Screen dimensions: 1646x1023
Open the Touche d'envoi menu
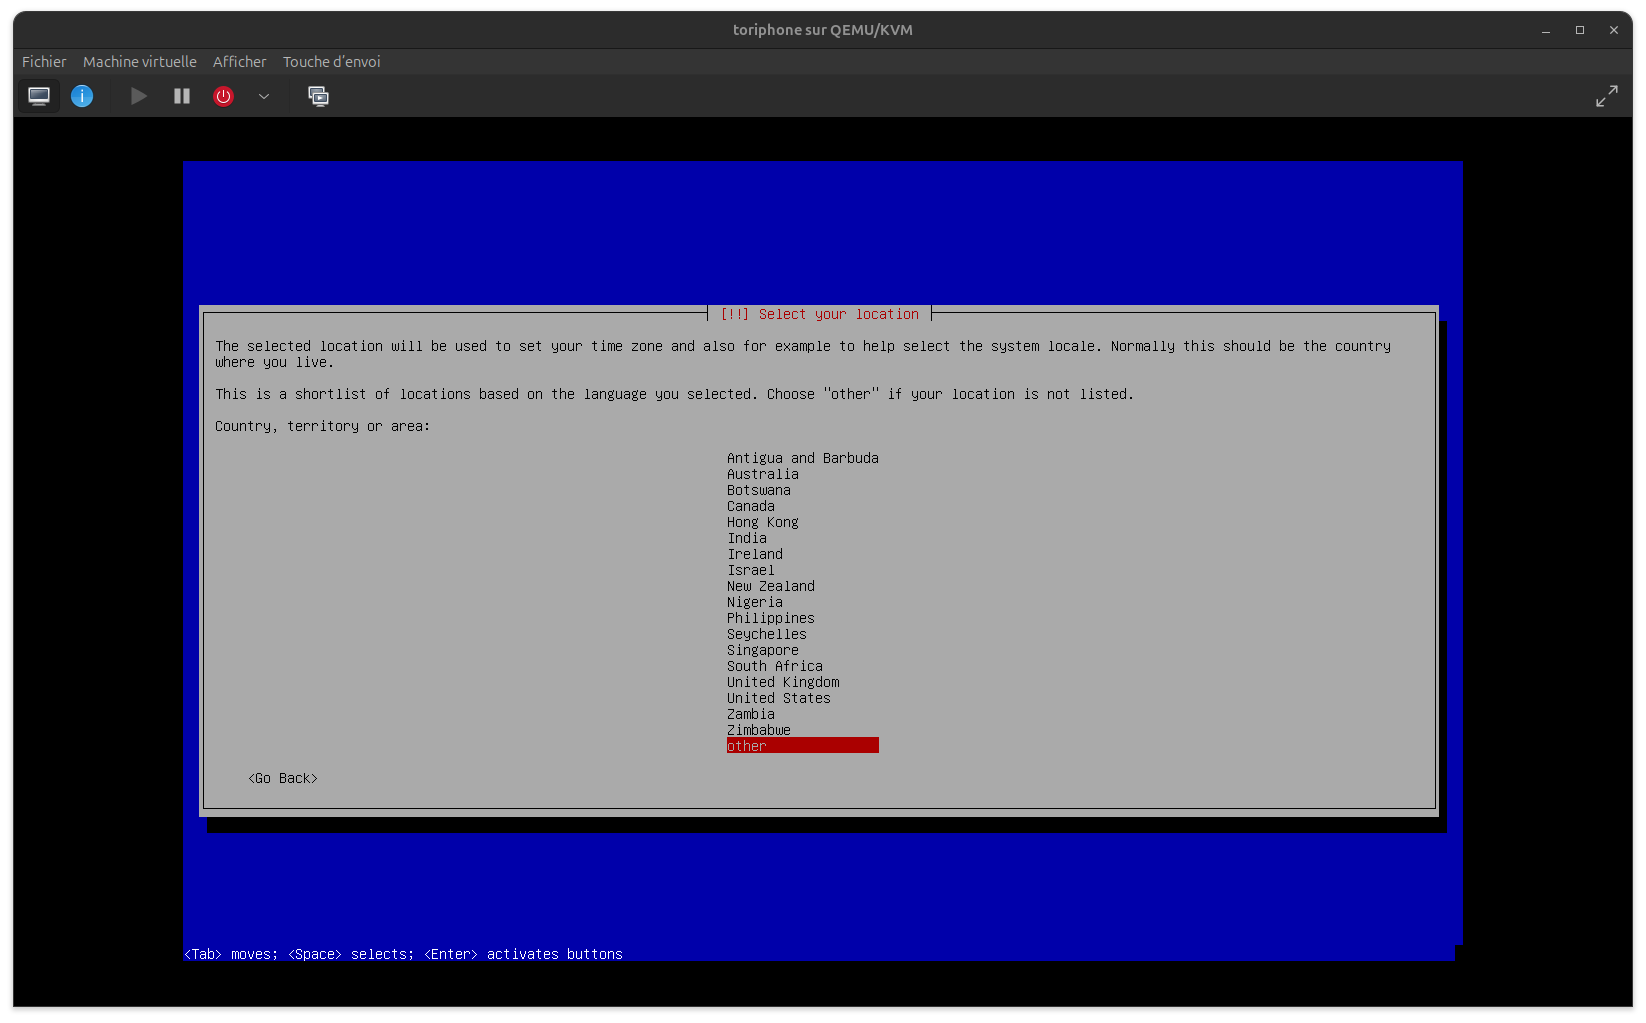click(x=331, y=62)
